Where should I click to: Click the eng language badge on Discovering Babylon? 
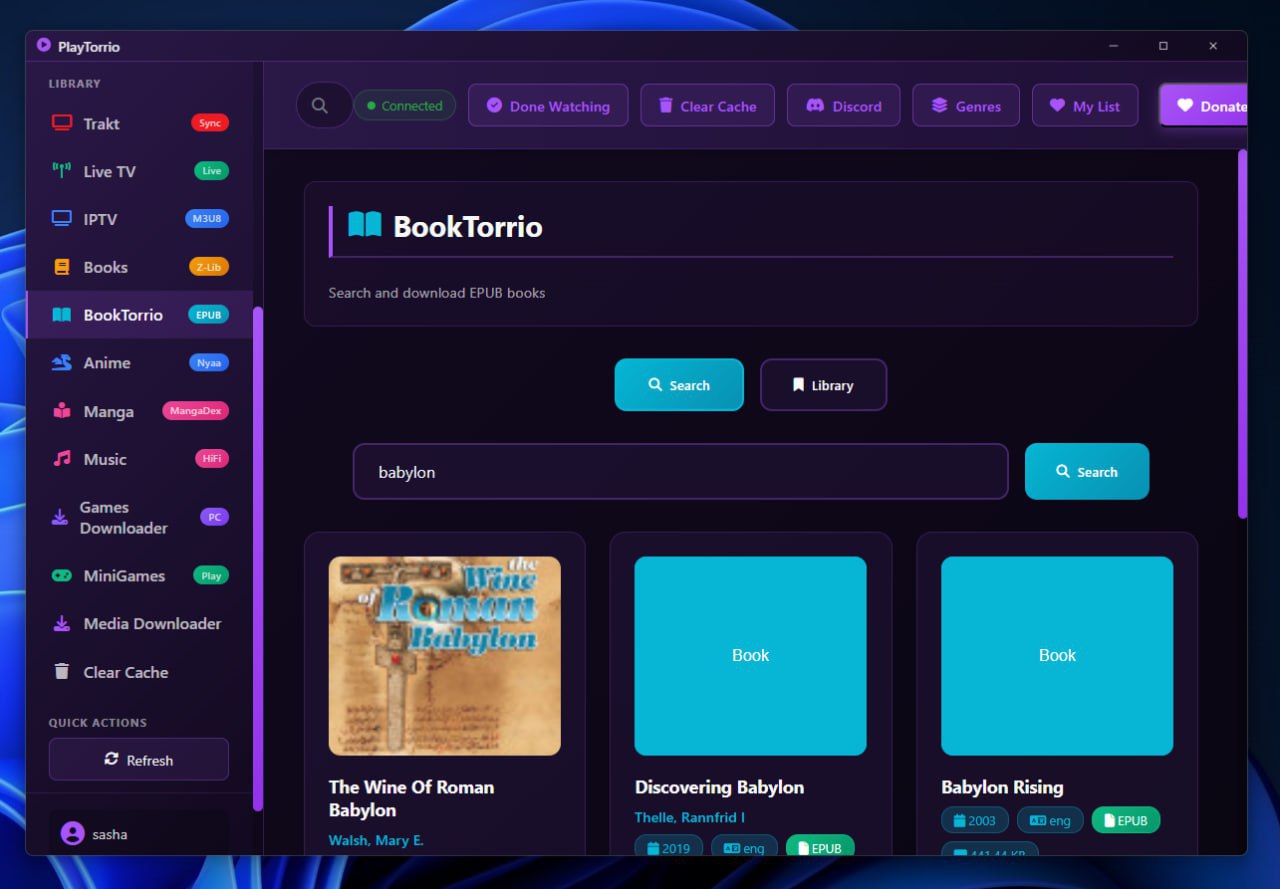744,847
